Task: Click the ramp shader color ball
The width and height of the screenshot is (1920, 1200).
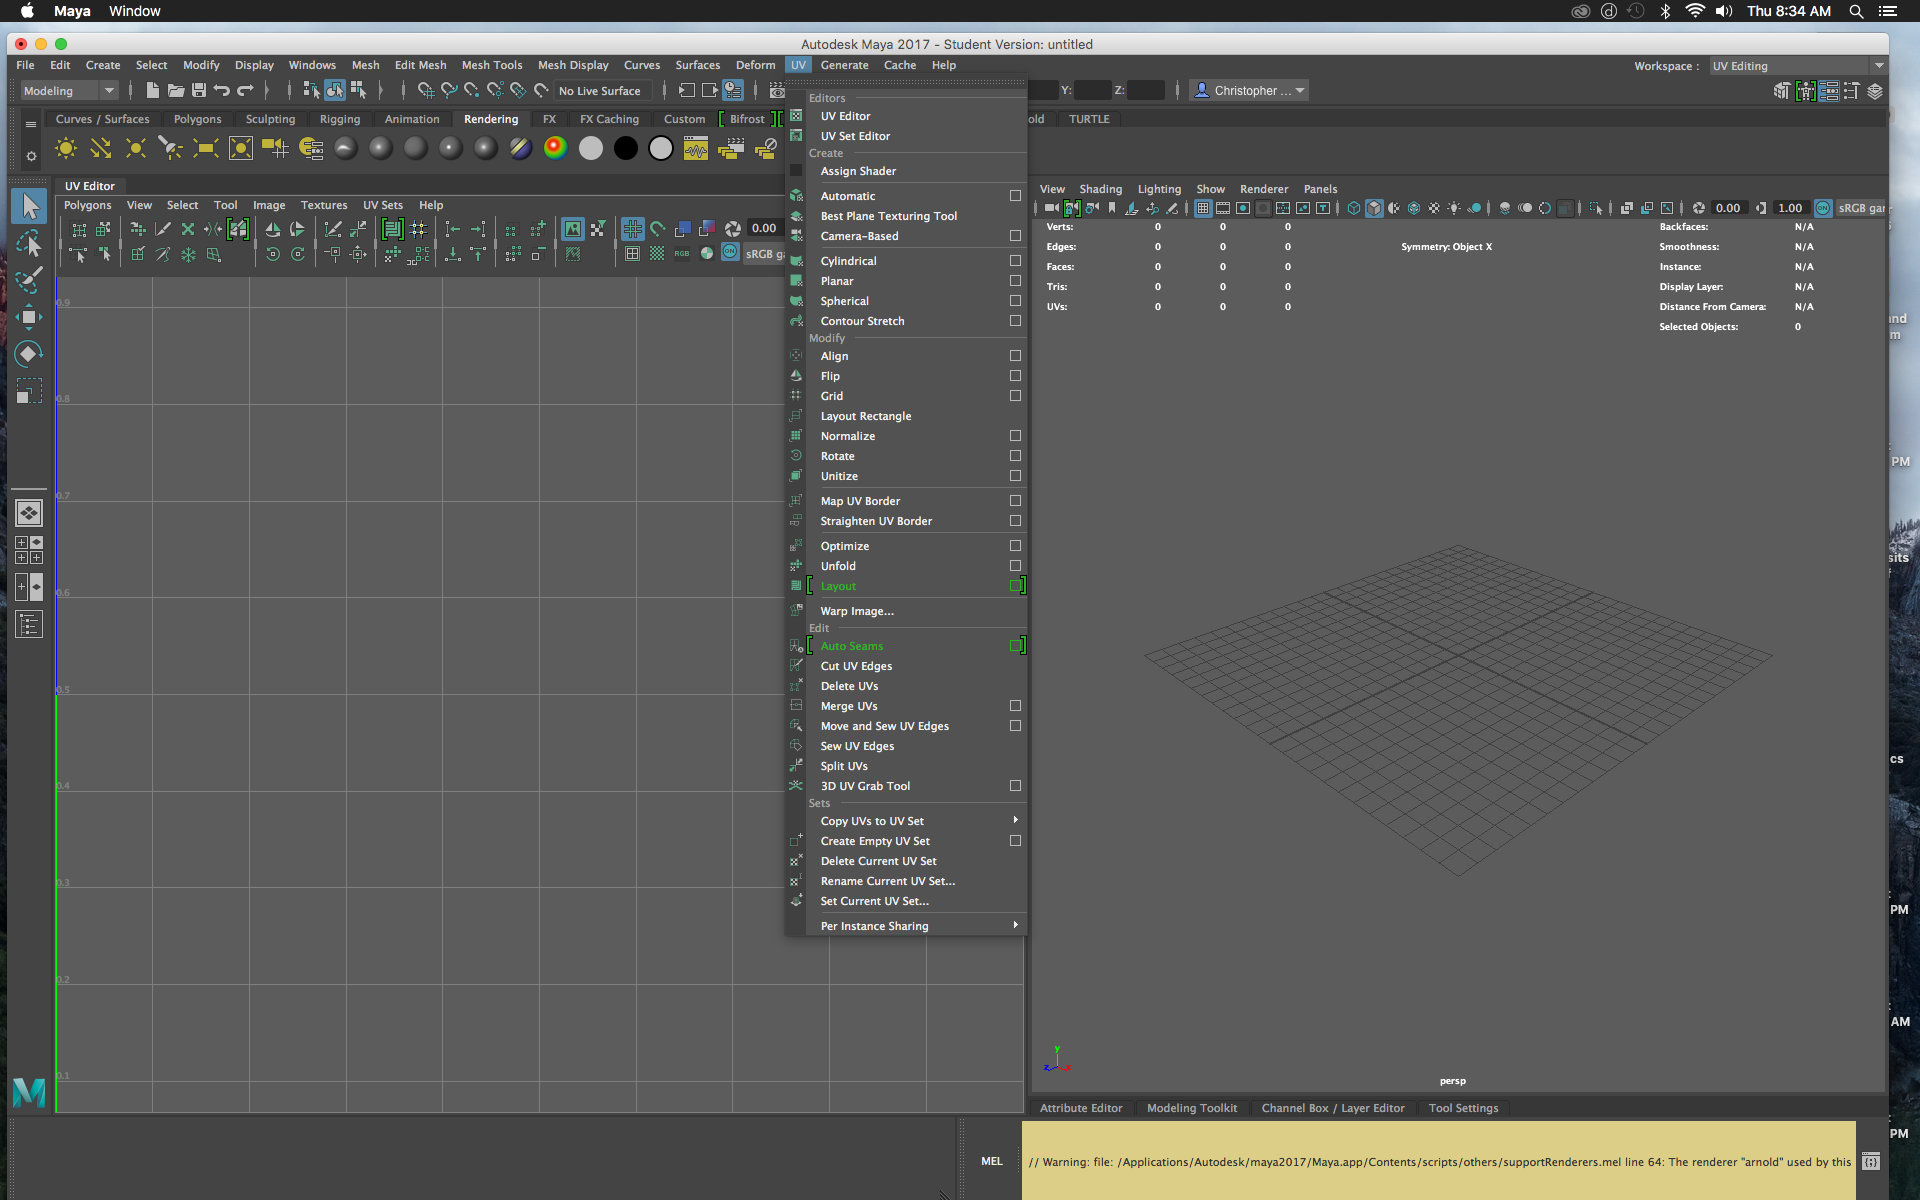Action: [555, 149]
